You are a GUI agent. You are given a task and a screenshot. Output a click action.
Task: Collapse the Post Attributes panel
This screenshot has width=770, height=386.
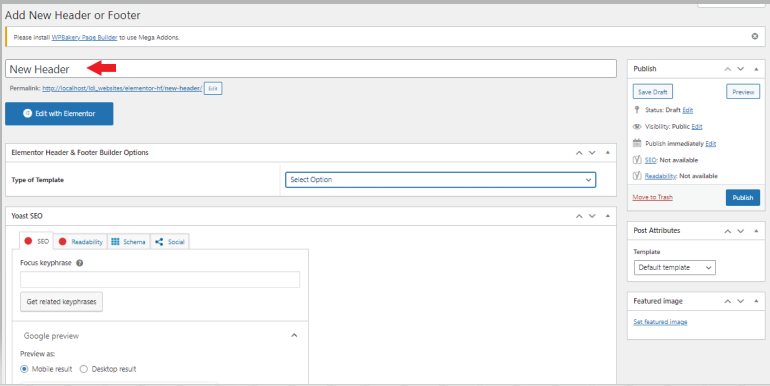pos(756,231)
